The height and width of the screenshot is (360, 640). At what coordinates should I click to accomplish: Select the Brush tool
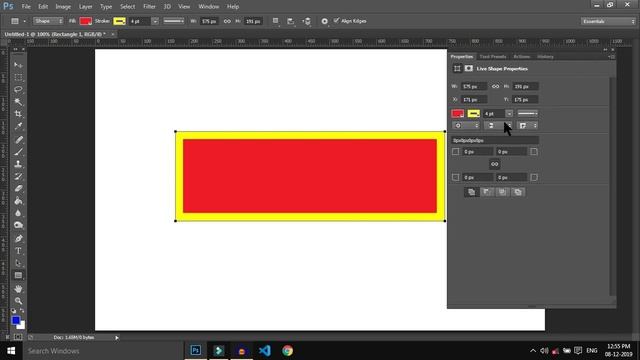tap(18, 152)
